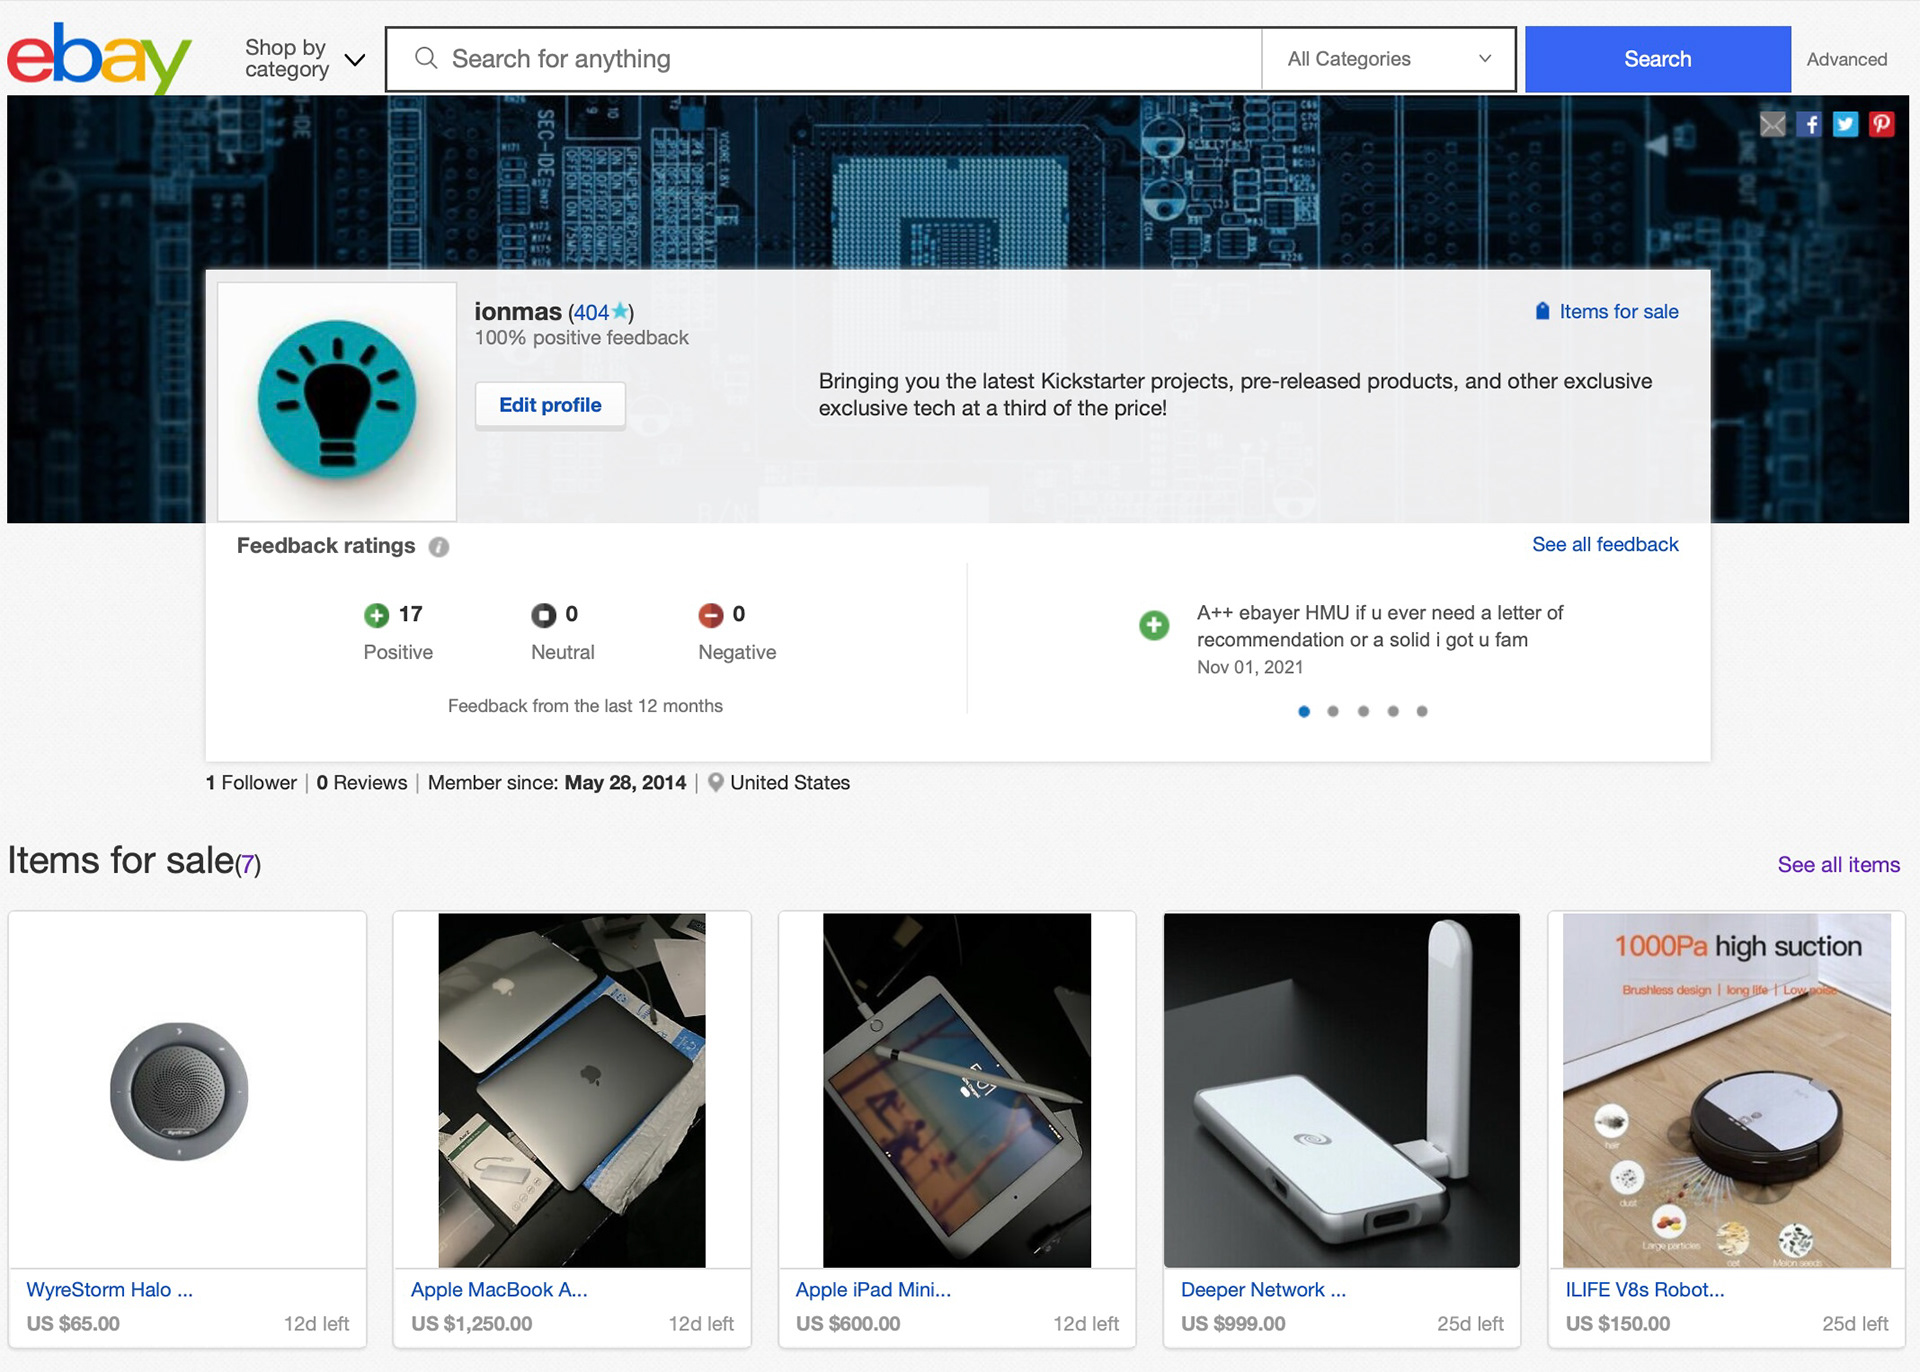Click the Feedback ratings info icon
Viewport: 1920px width, 1372px height.
point(438,547)
